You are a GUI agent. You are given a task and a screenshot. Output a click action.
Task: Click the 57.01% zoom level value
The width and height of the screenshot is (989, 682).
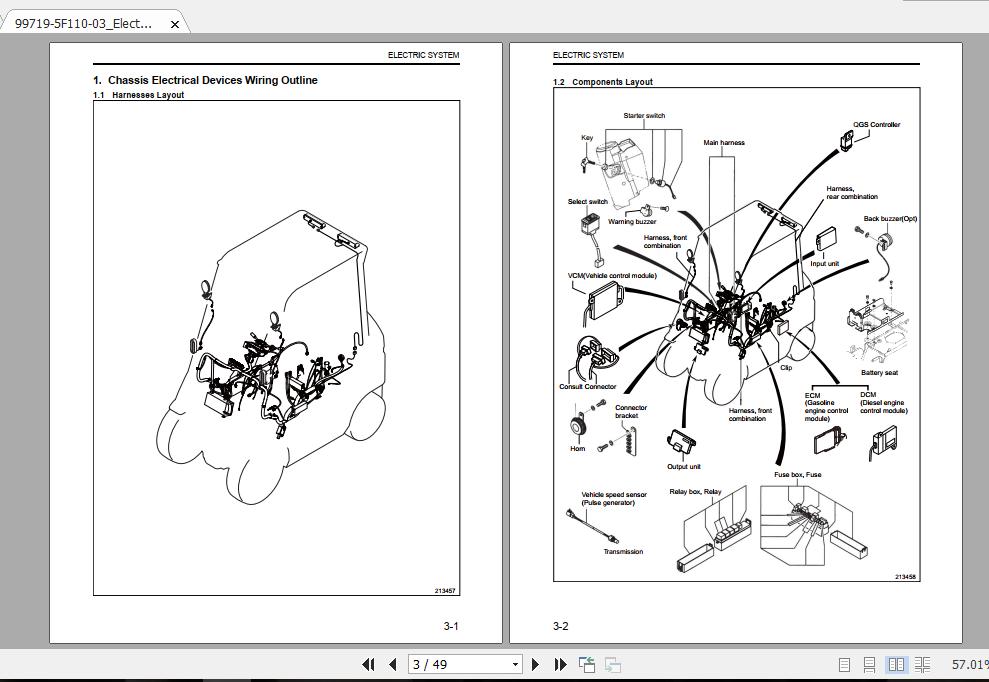tap(969, 664)
